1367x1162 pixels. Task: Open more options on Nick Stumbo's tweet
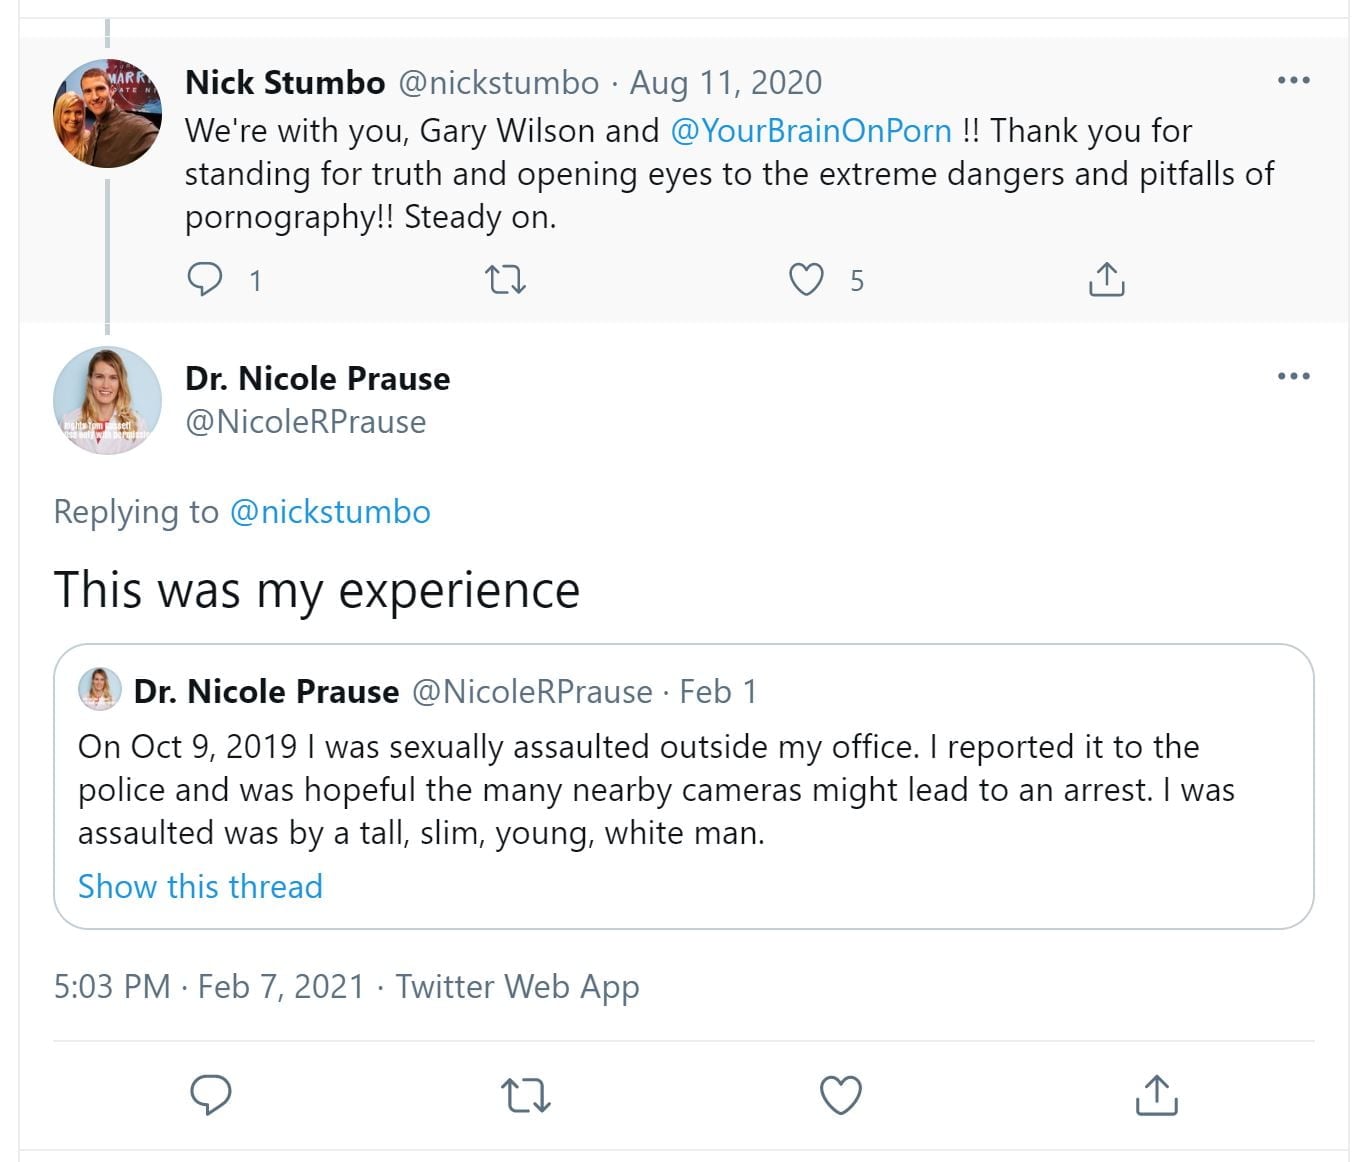click(x=1293, y=81)
